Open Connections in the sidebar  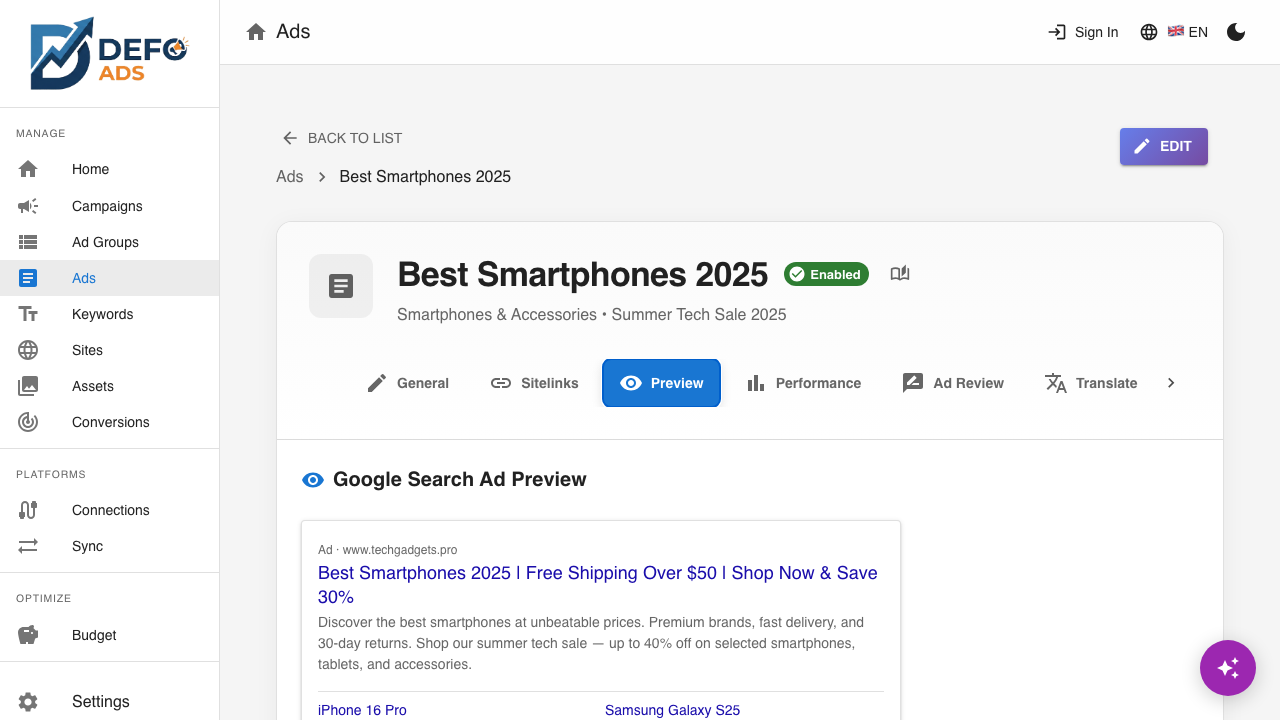[109, 510]
